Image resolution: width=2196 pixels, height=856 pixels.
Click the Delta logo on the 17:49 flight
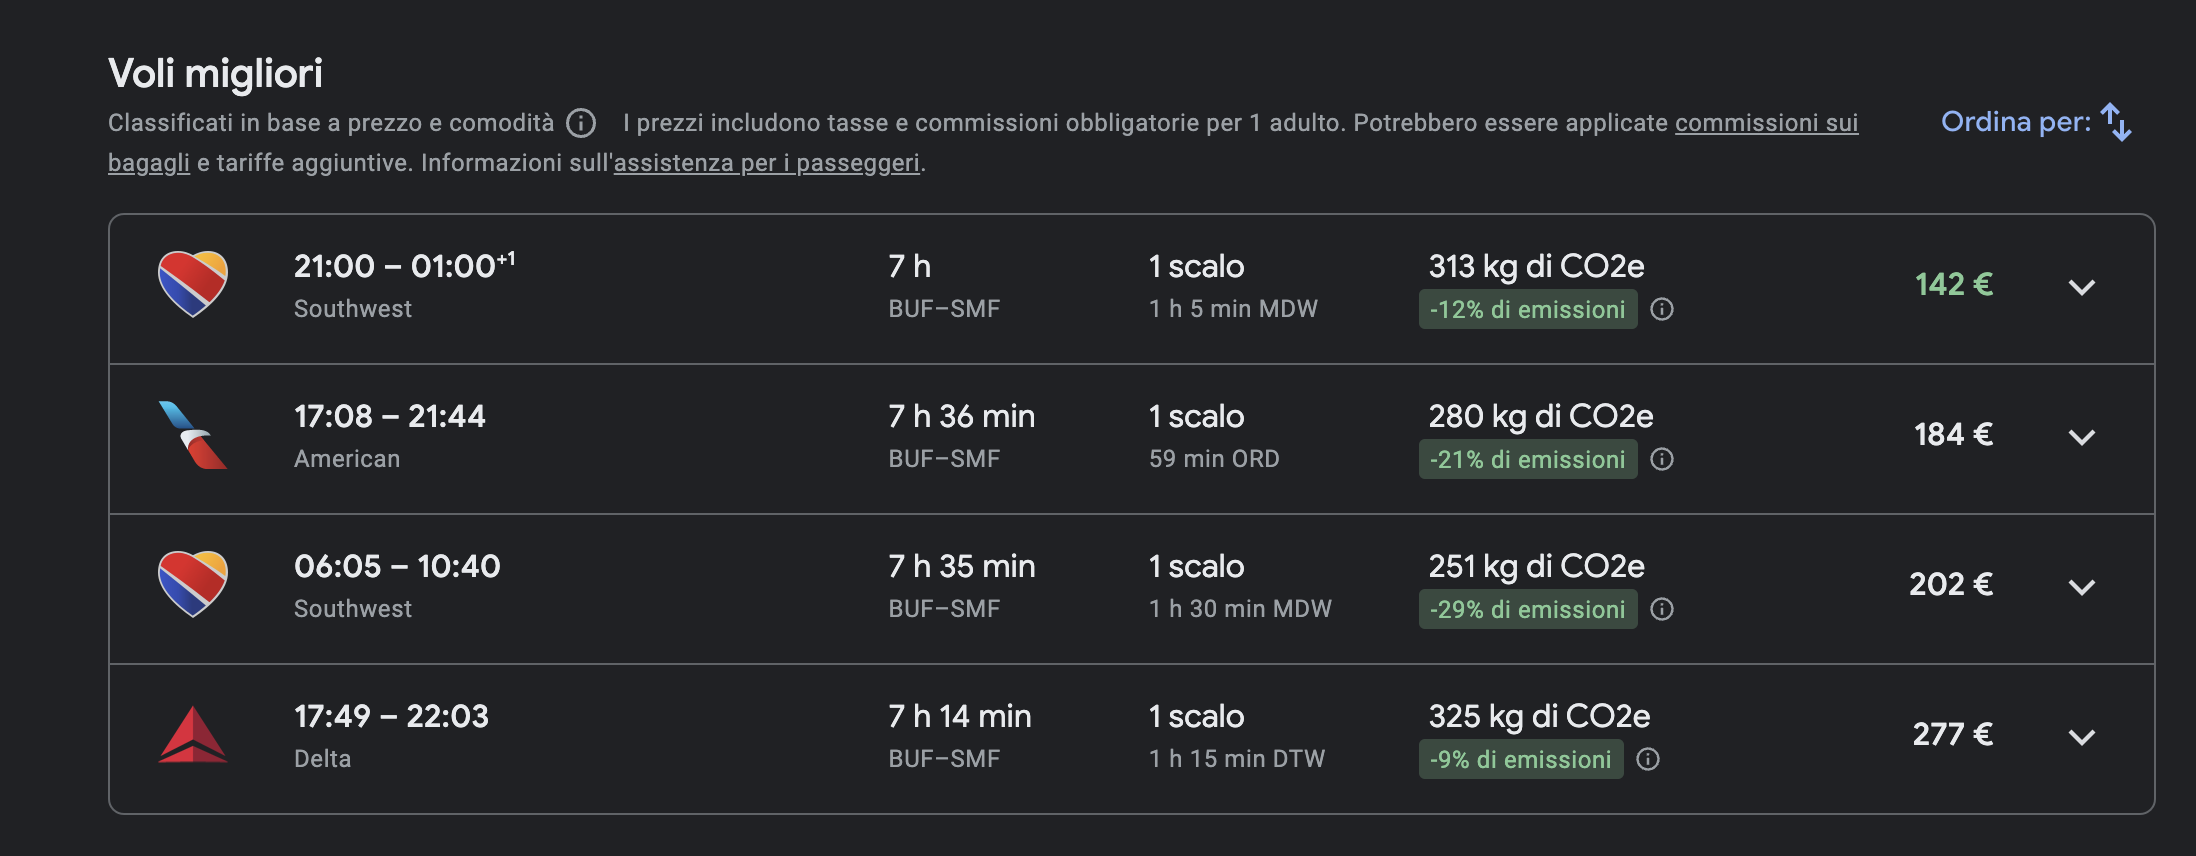coord(193,735)
